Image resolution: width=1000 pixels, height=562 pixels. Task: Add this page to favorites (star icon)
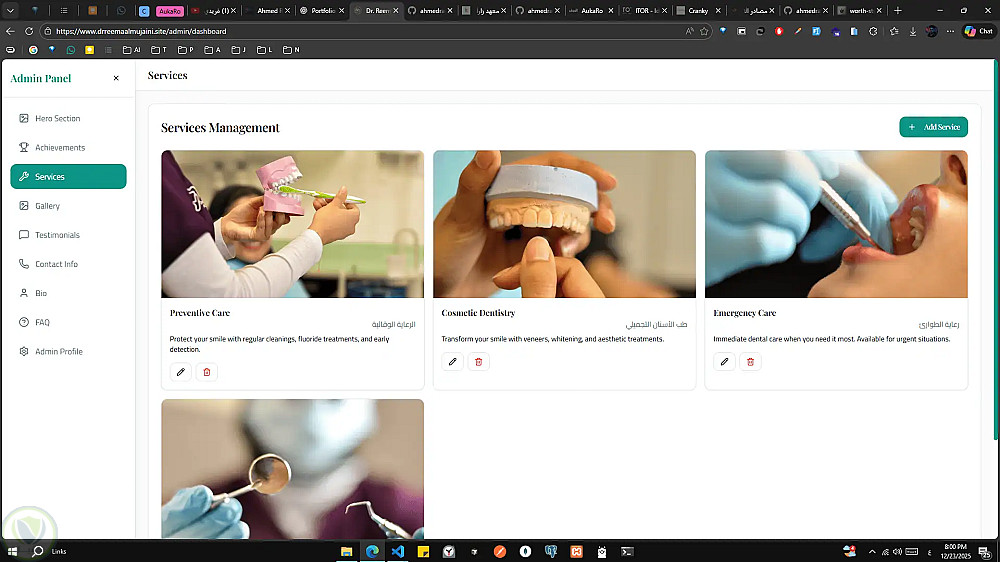704,31
